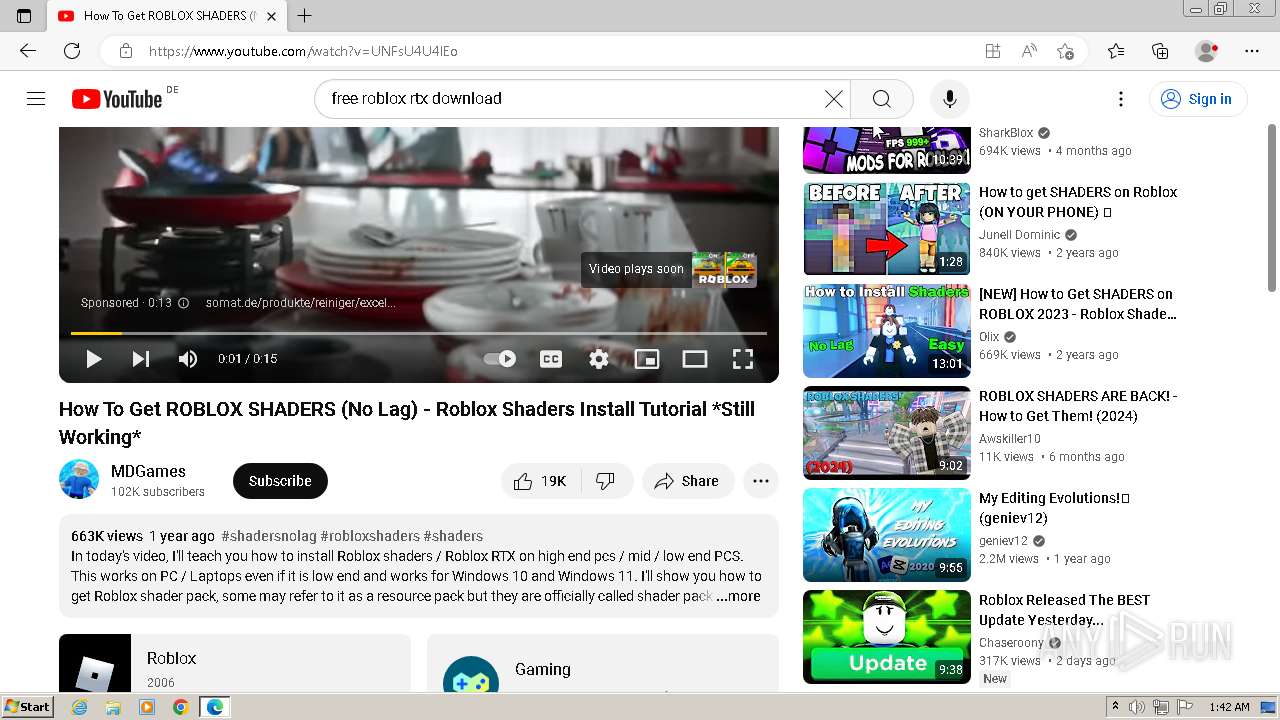This screenshot has height=720, width=1280.
Task: Open the Gaming category card
Action: click(603, 663)
